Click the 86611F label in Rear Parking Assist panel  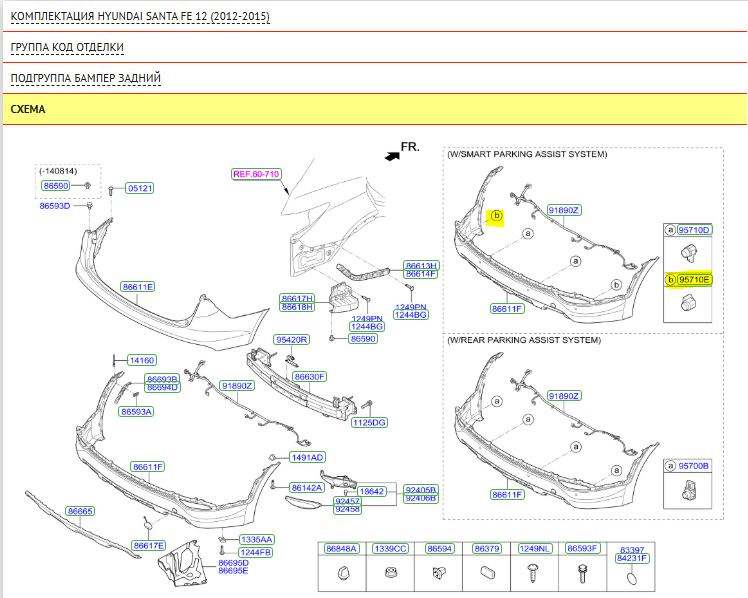point(507,495)
